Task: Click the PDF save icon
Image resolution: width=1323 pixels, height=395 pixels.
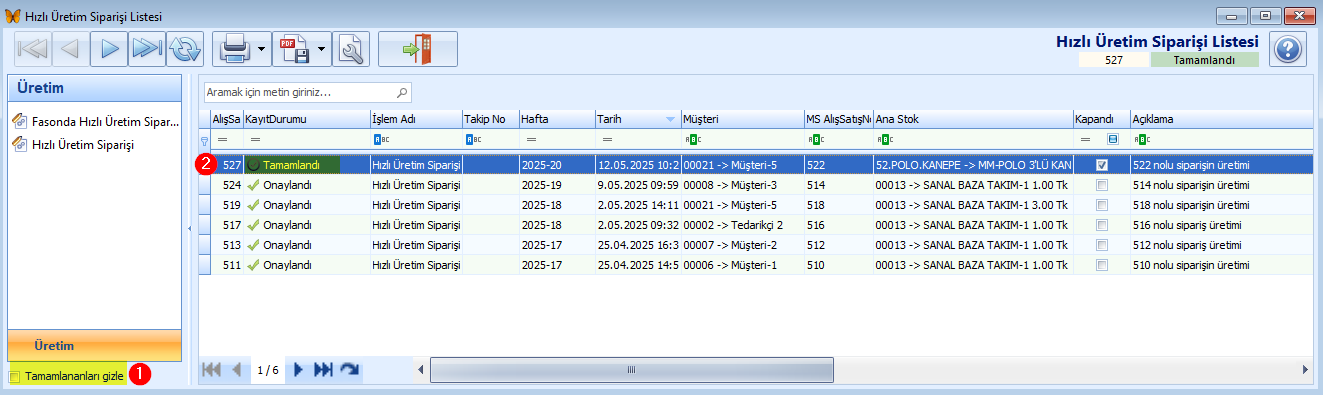Action: click(294, 48)
